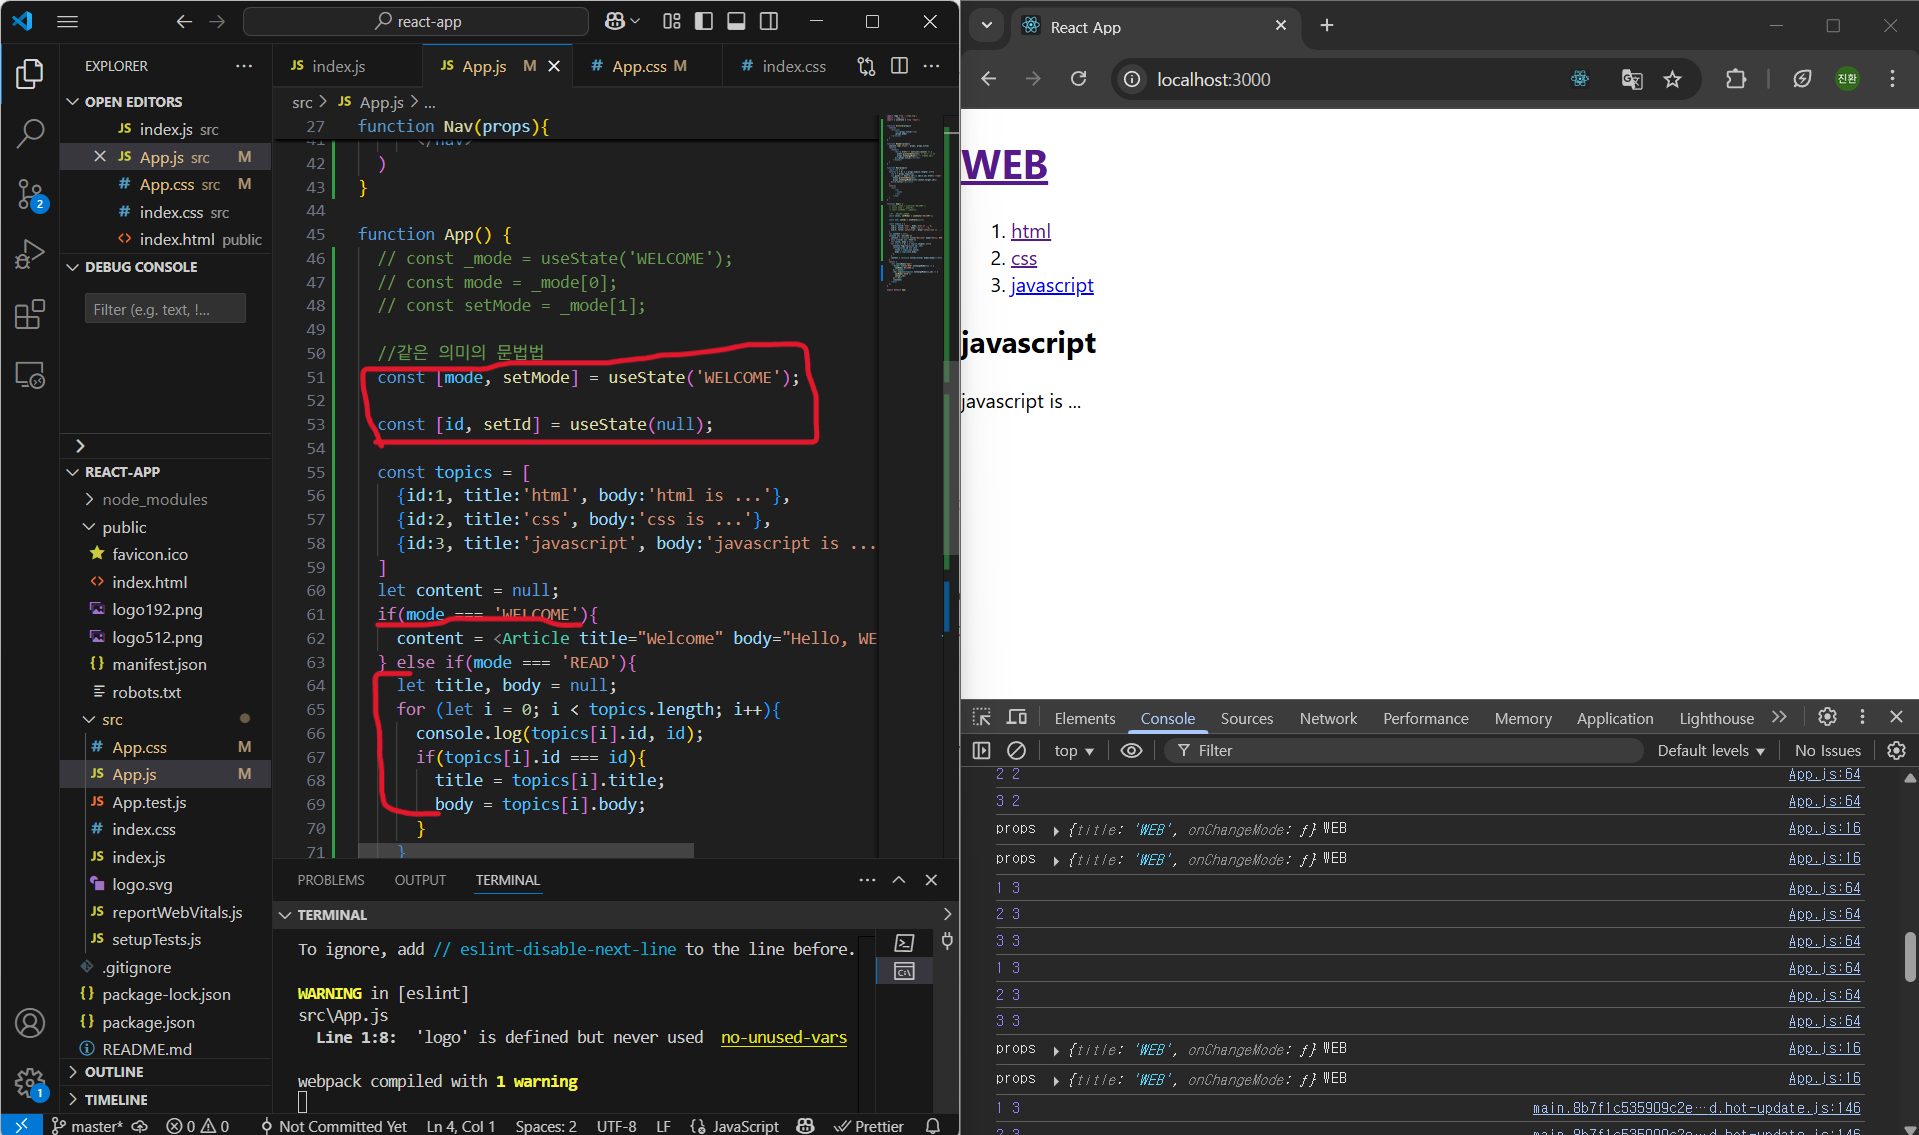Close the terminal panel

pyautogui.click(x=931, y=880)
